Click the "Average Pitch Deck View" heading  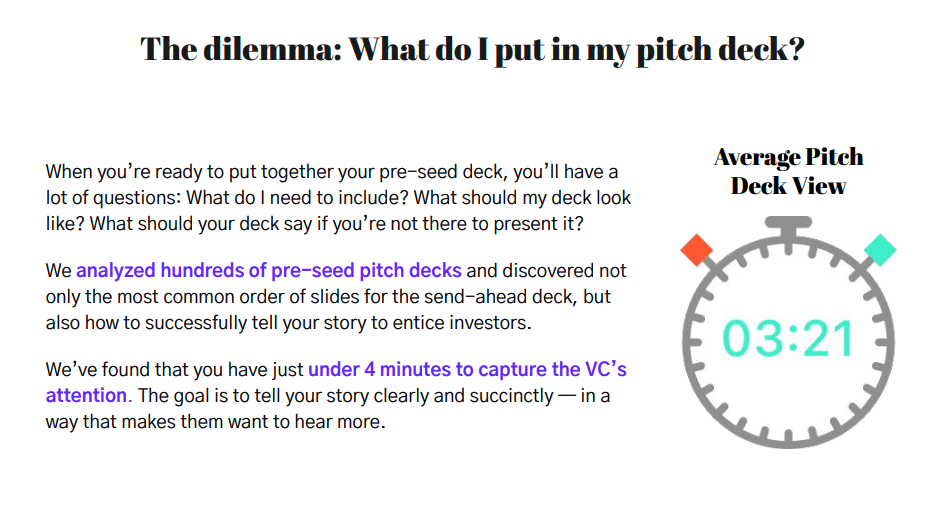pos(788,171)
